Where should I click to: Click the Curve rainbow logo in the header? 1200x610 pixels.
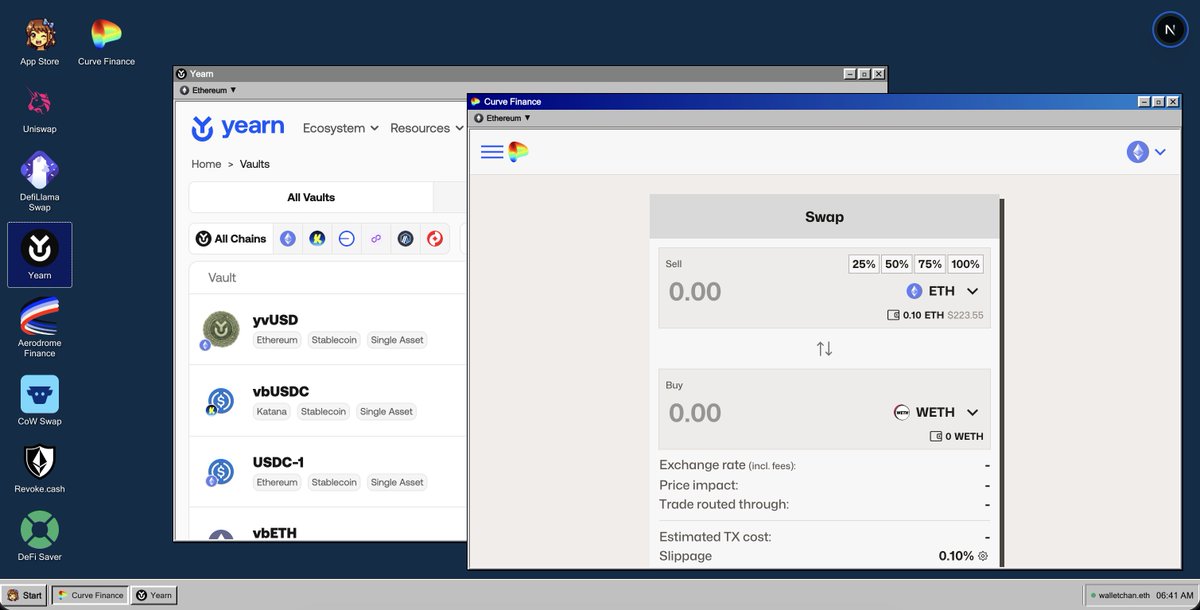[518, 152]
